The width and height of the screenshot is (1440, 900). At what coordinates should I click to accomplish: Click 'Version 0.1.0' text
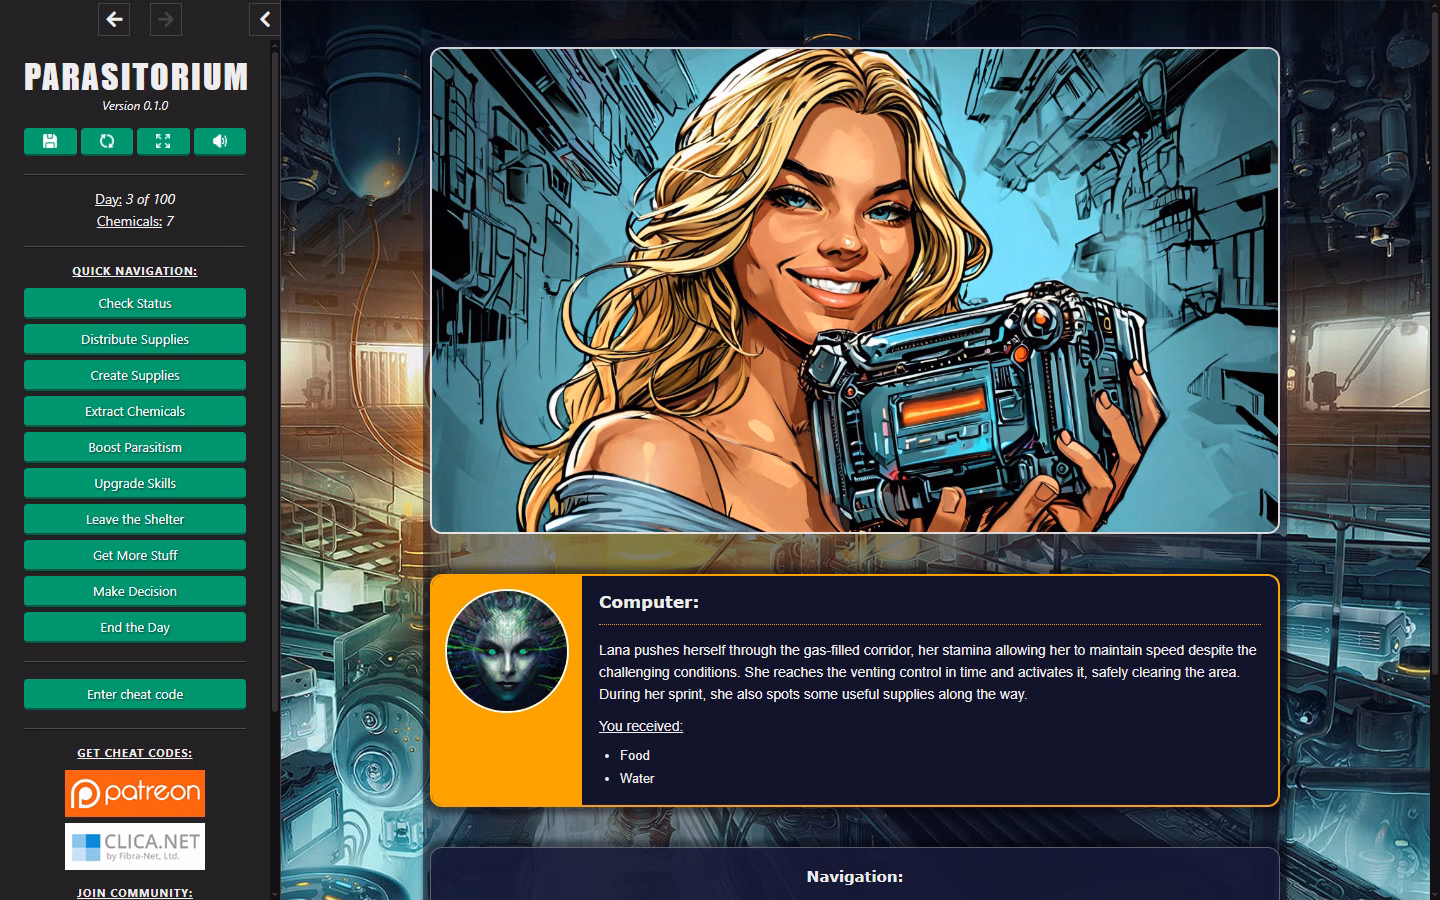pos(135,105)
